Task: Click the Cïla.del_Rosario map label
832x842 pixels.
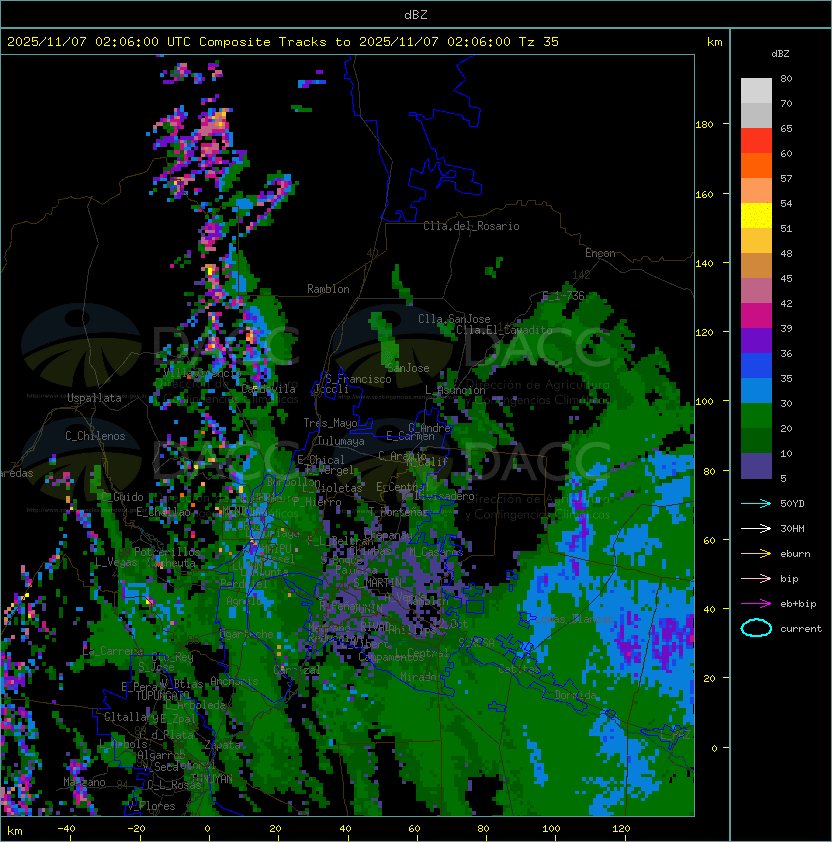Action: 471,226
